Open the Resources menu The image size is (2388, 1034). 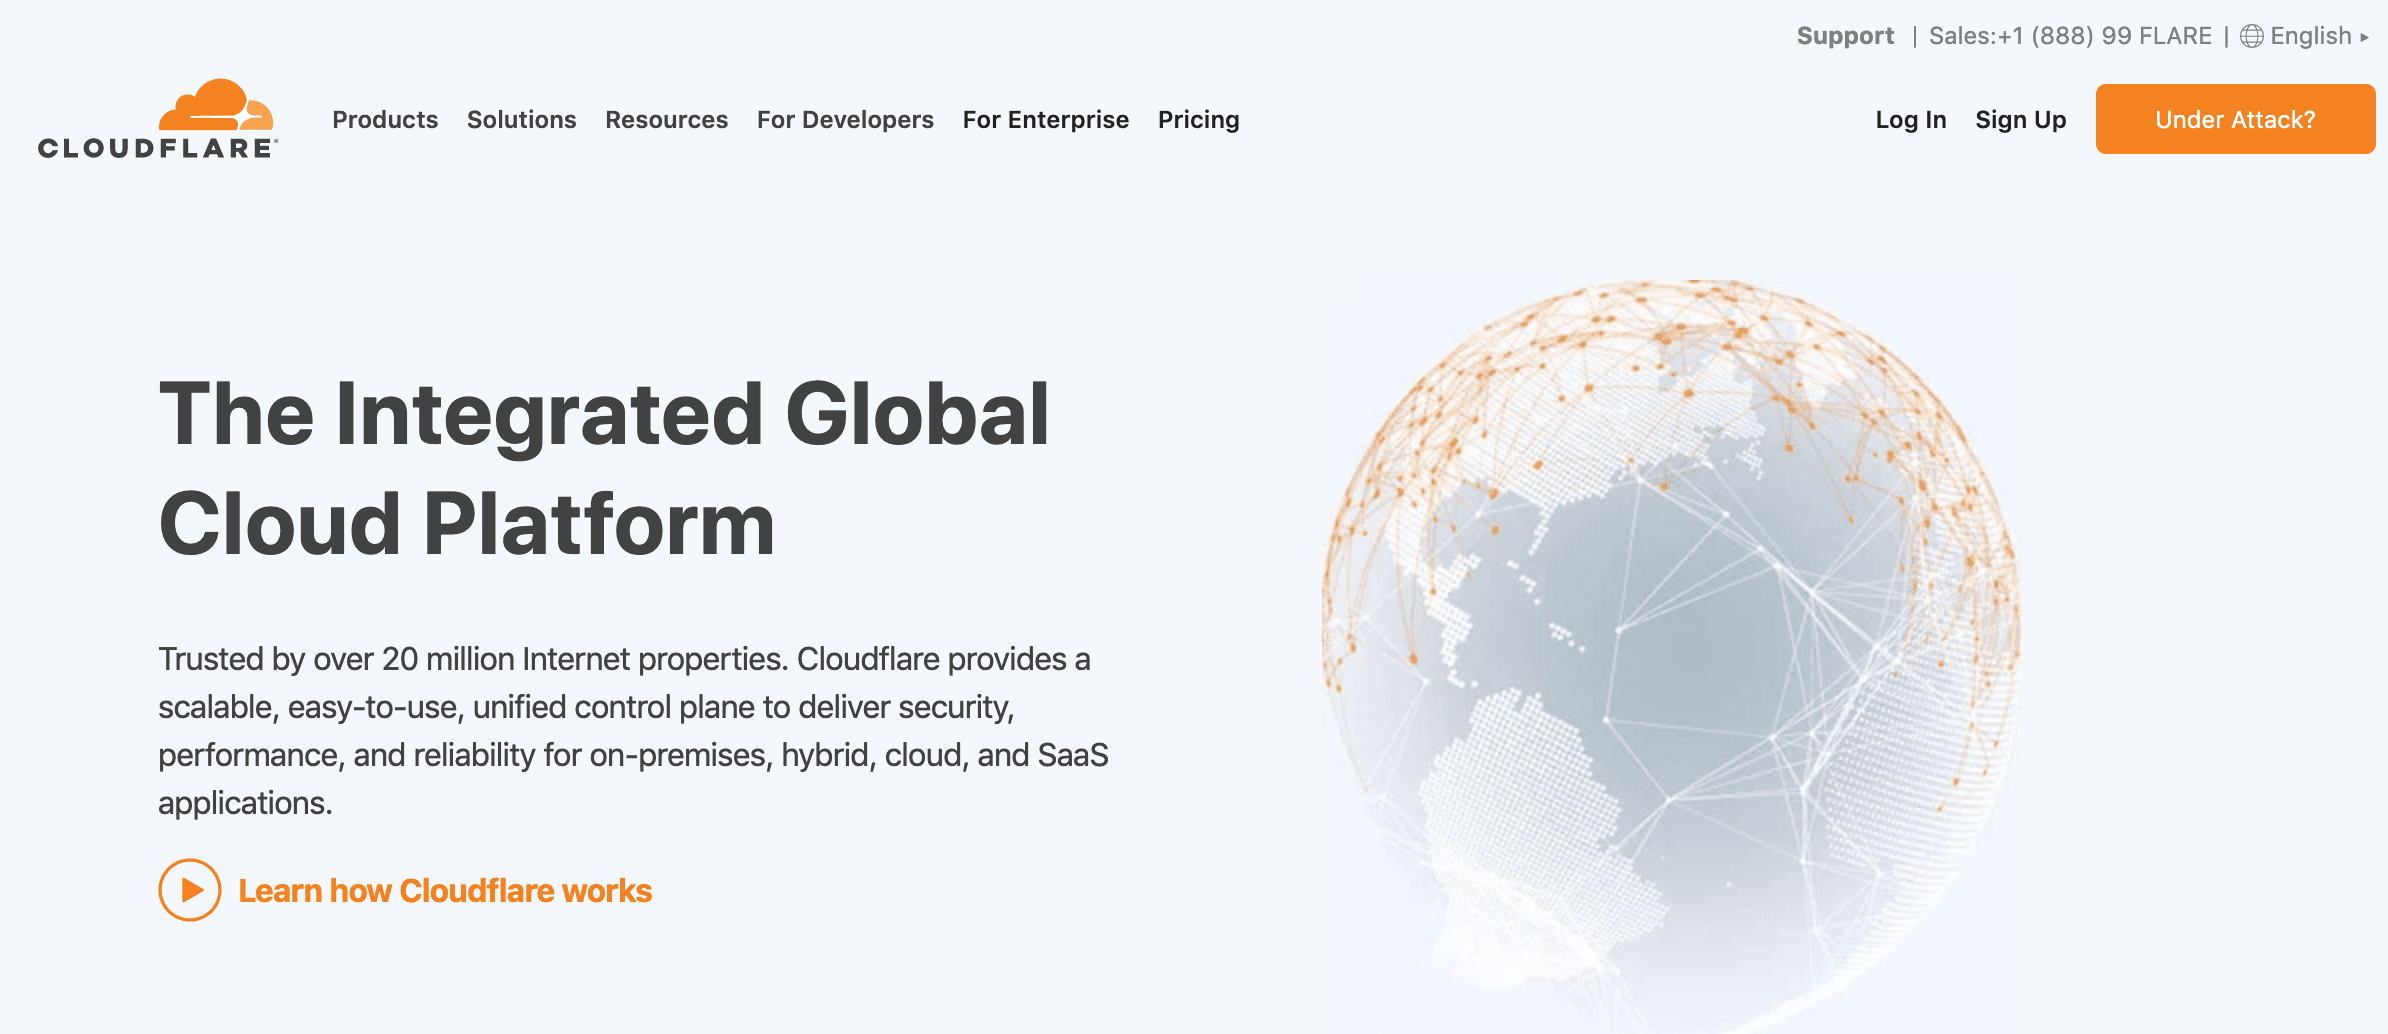coord(666,120)
